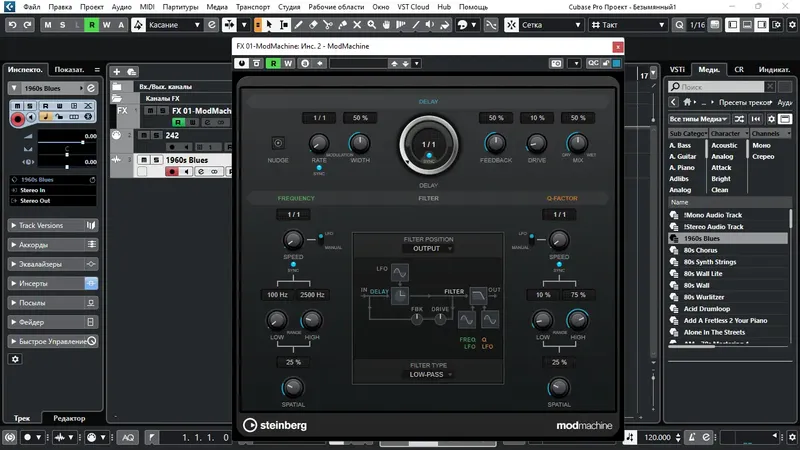
Task: Select the Mute X tool
Action: click(357, 24)
